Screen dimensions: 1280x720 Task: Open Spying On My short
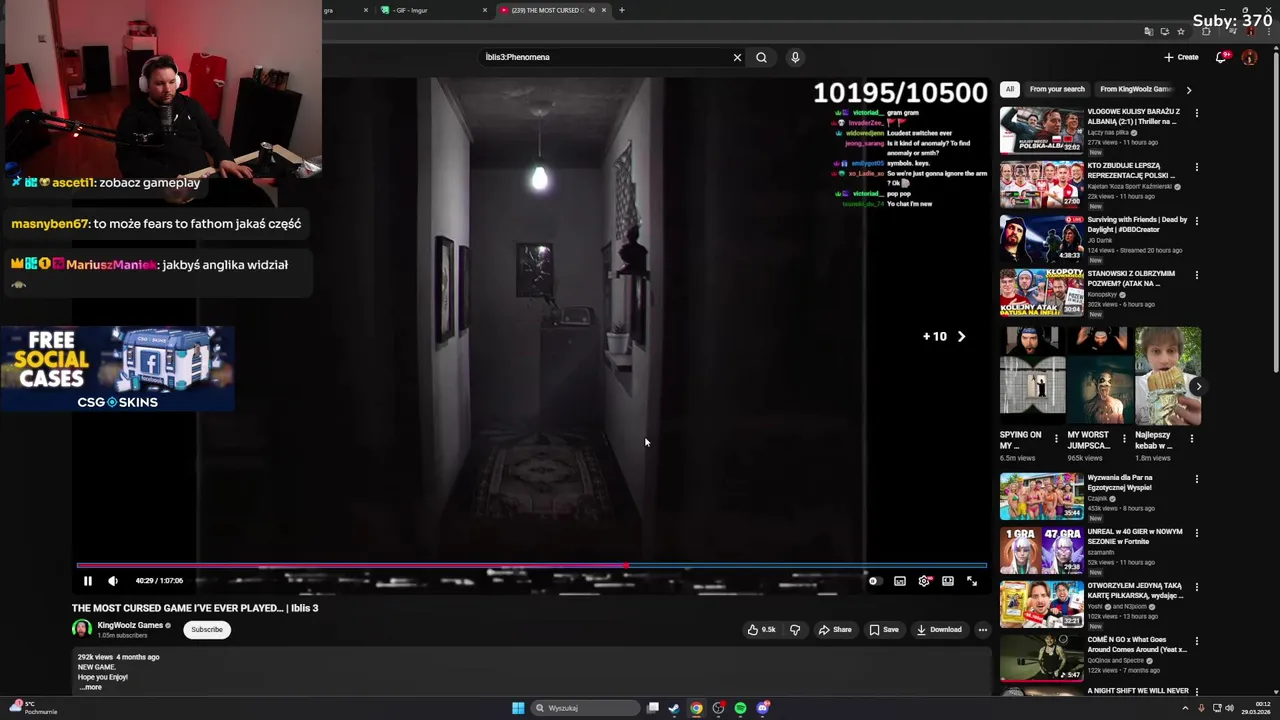pyautogui.click(x=1032, y=376)
